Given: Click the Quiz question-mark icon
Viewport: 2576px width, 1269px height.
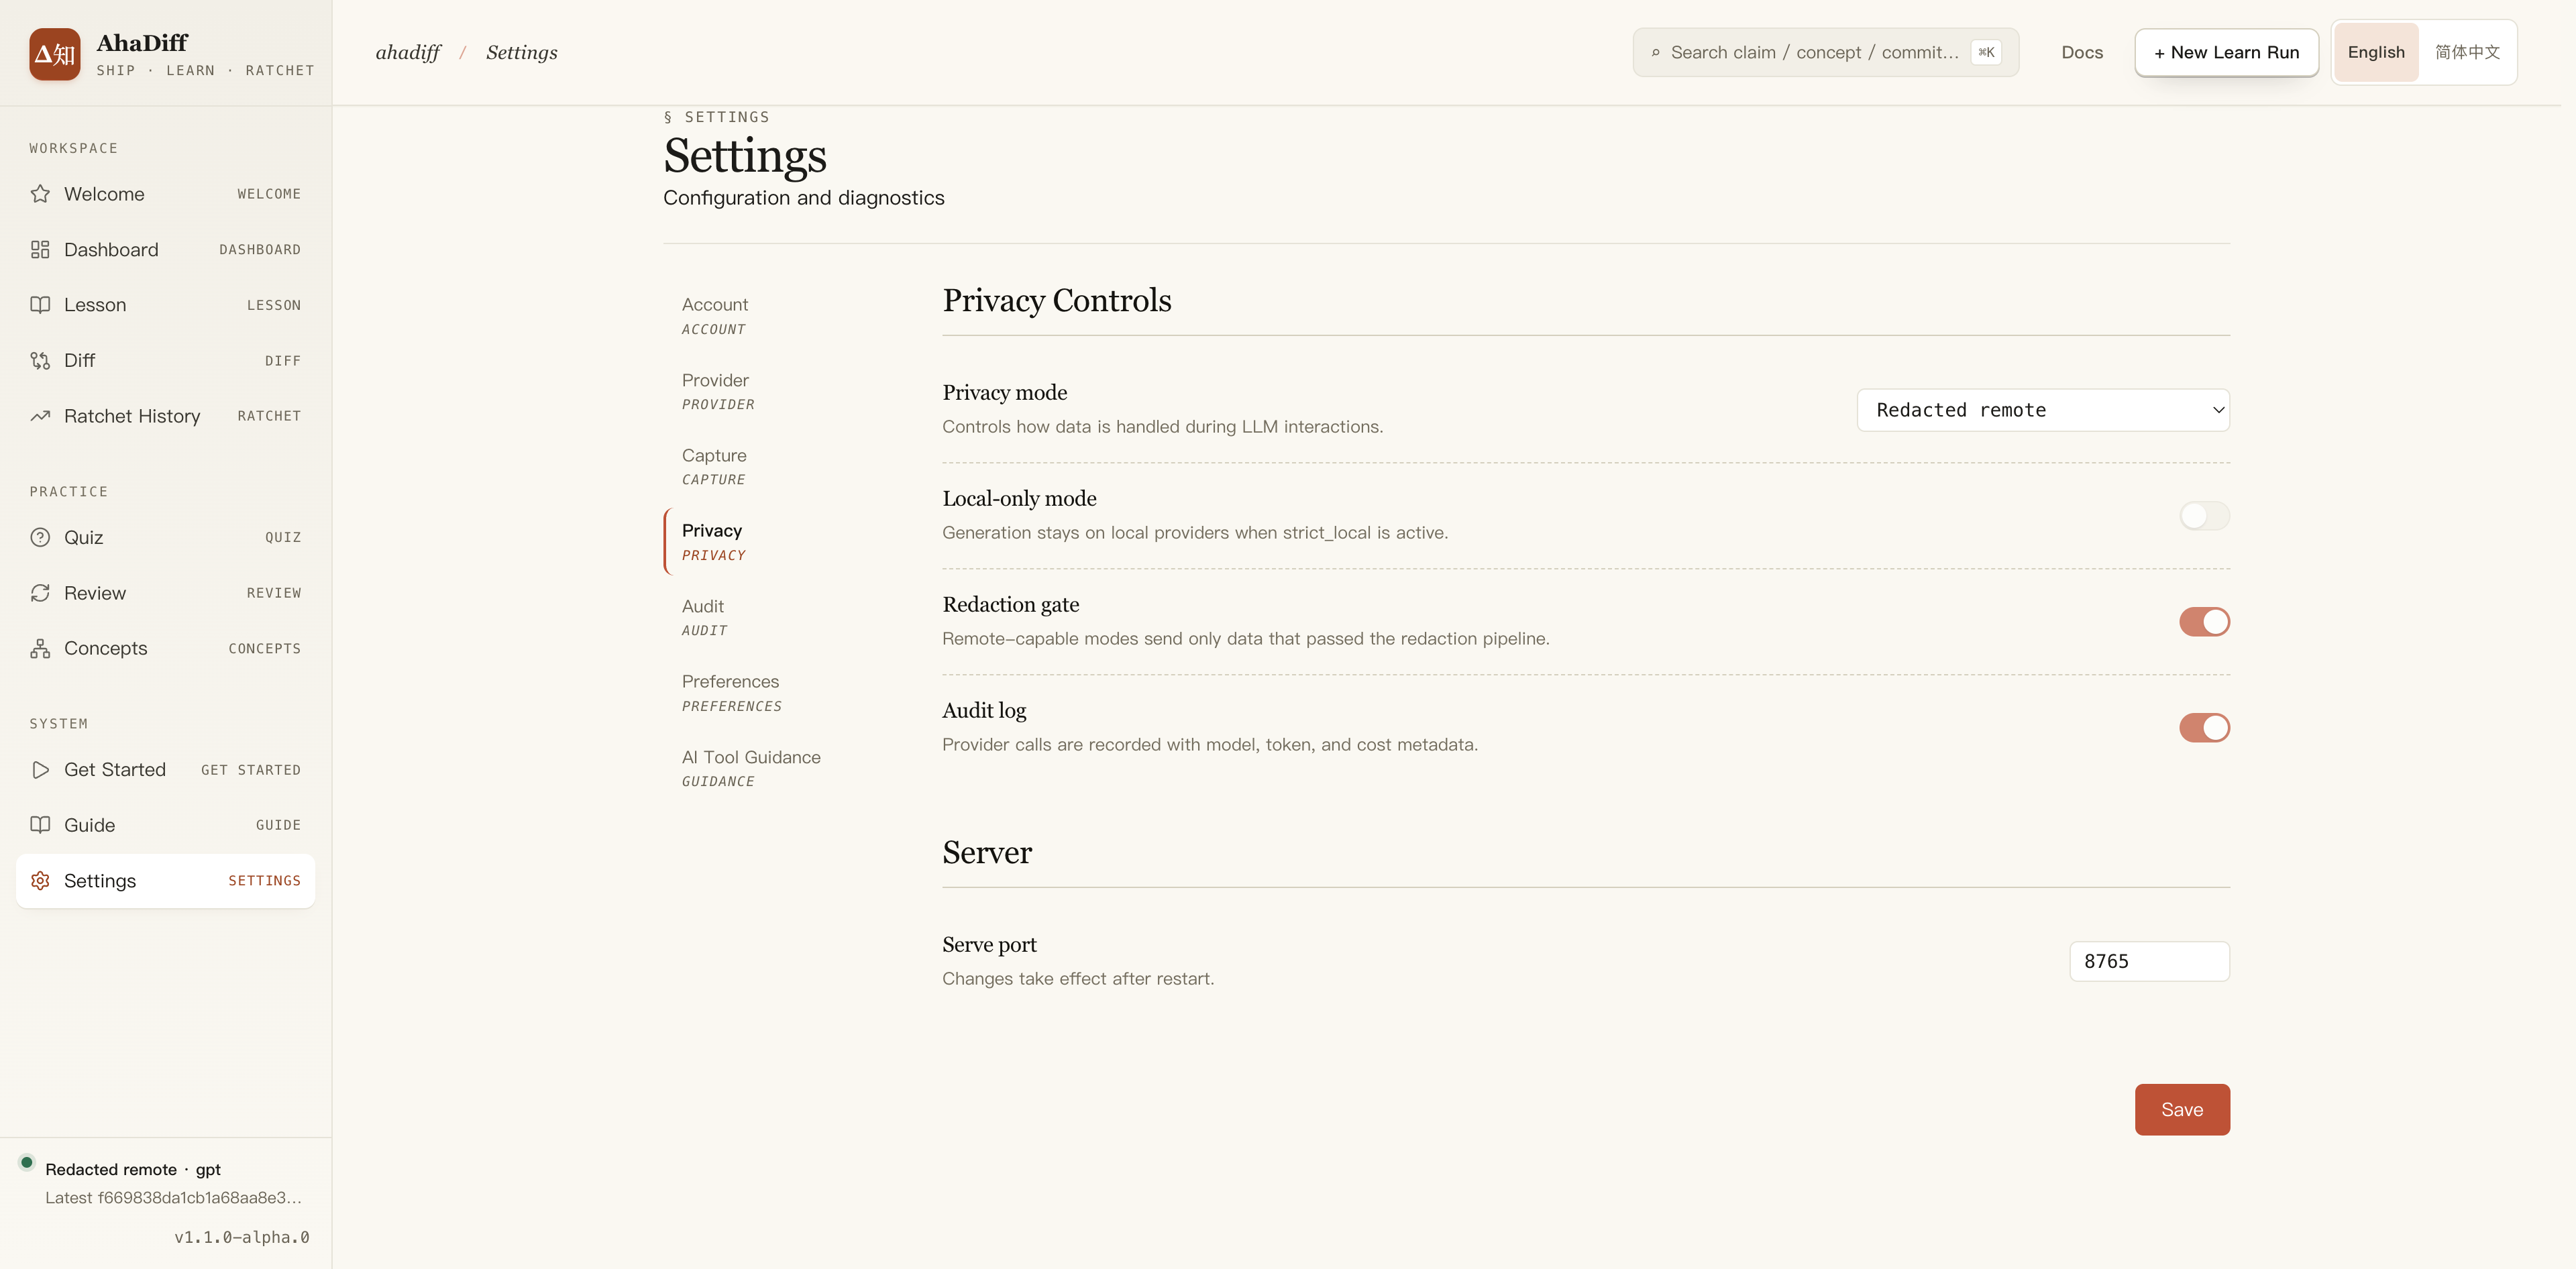Looking at the screenshot, I should tap(40, 537).
